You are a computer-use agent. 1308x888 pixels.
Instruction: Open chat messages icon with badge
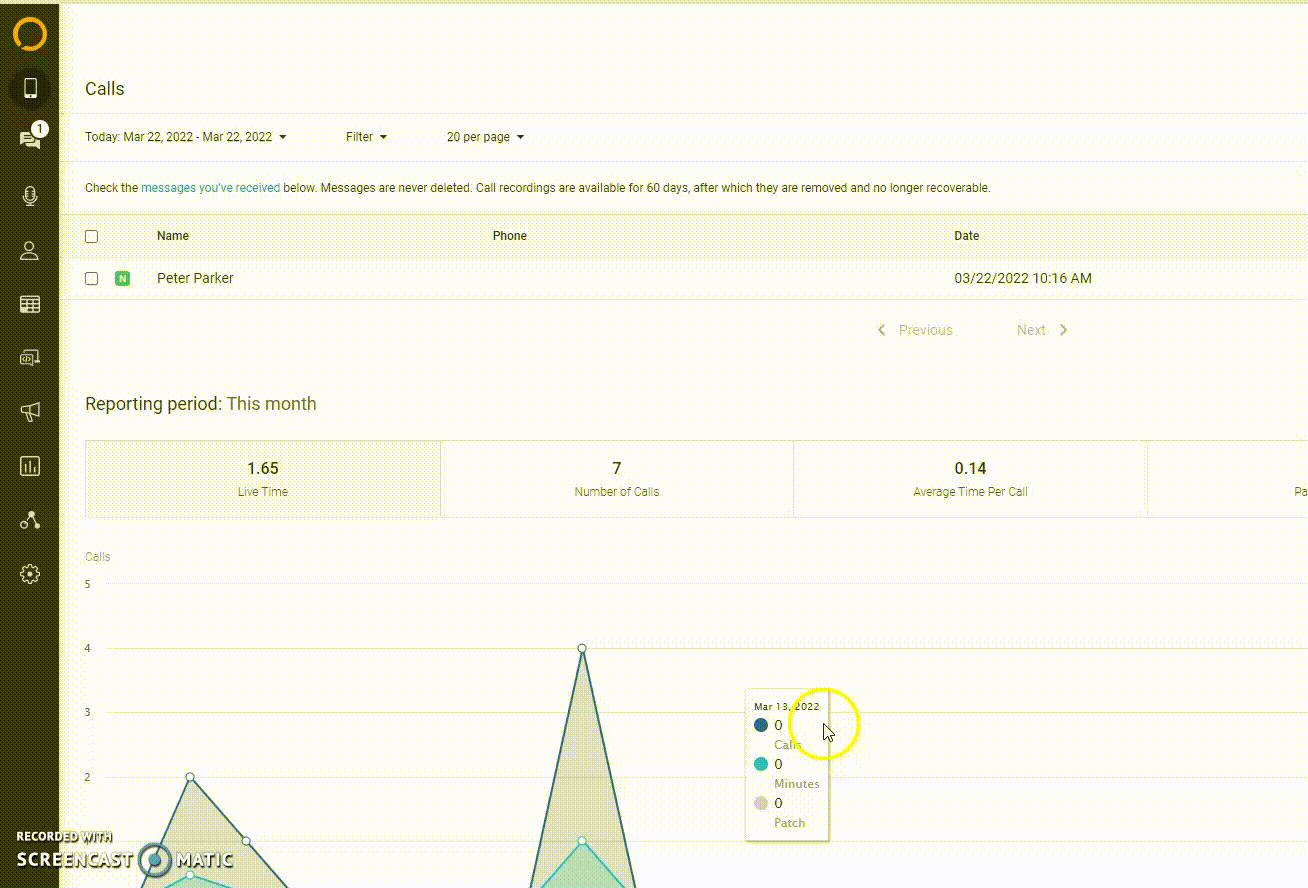pos(30,140)
